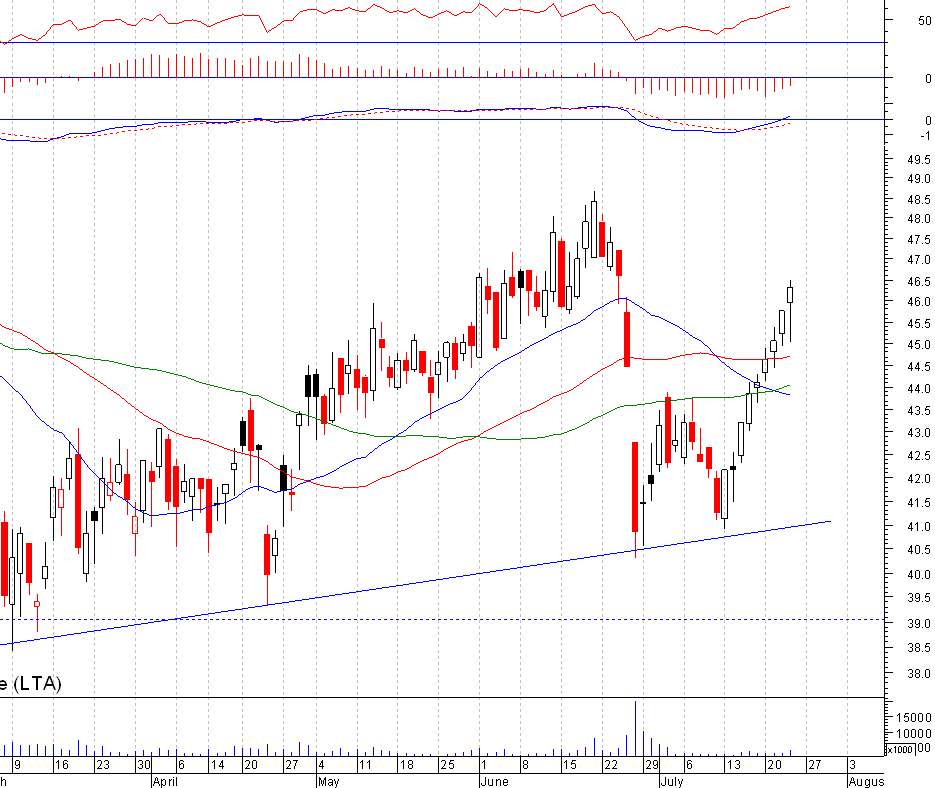This screenshot has width=935, height=788.
Task: Click the 47.5 price axis label
Action: pyautogui.click(x=918, y=240)
